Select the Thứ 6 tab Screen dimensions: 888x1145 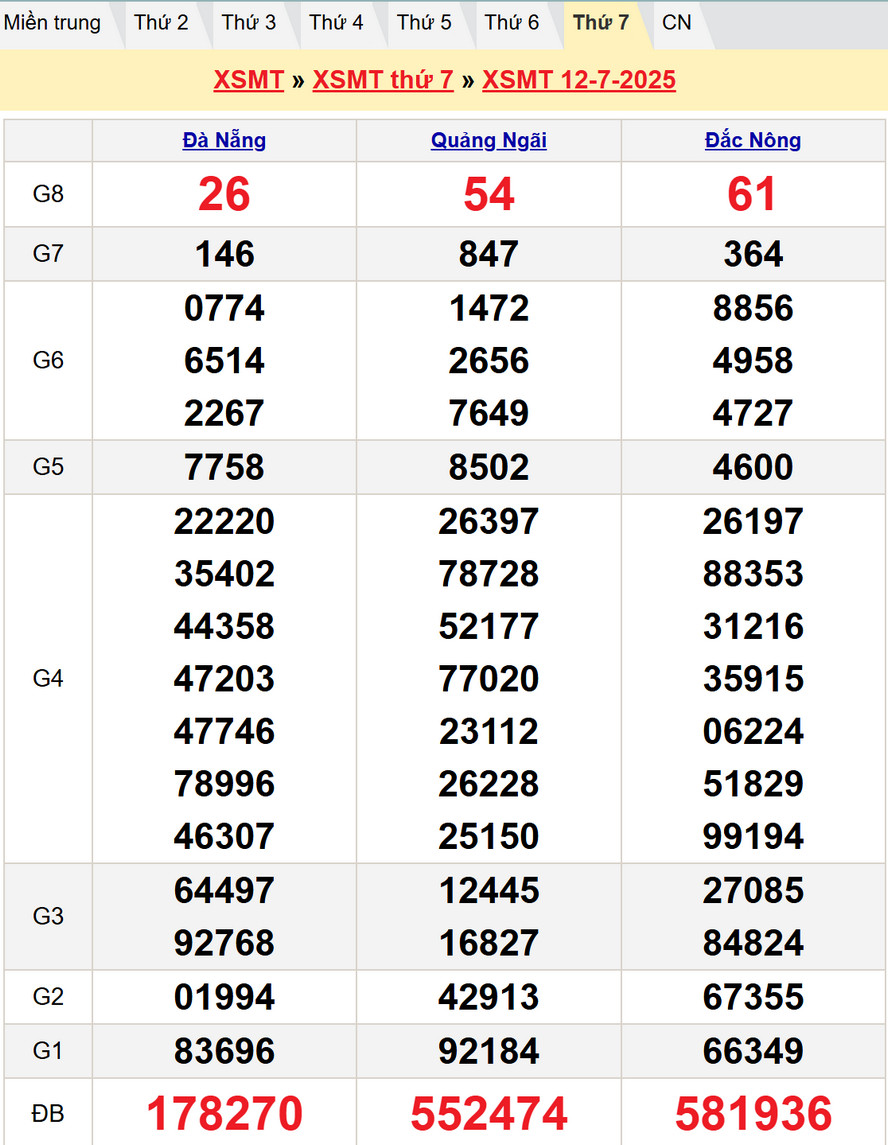pos(512,23)
